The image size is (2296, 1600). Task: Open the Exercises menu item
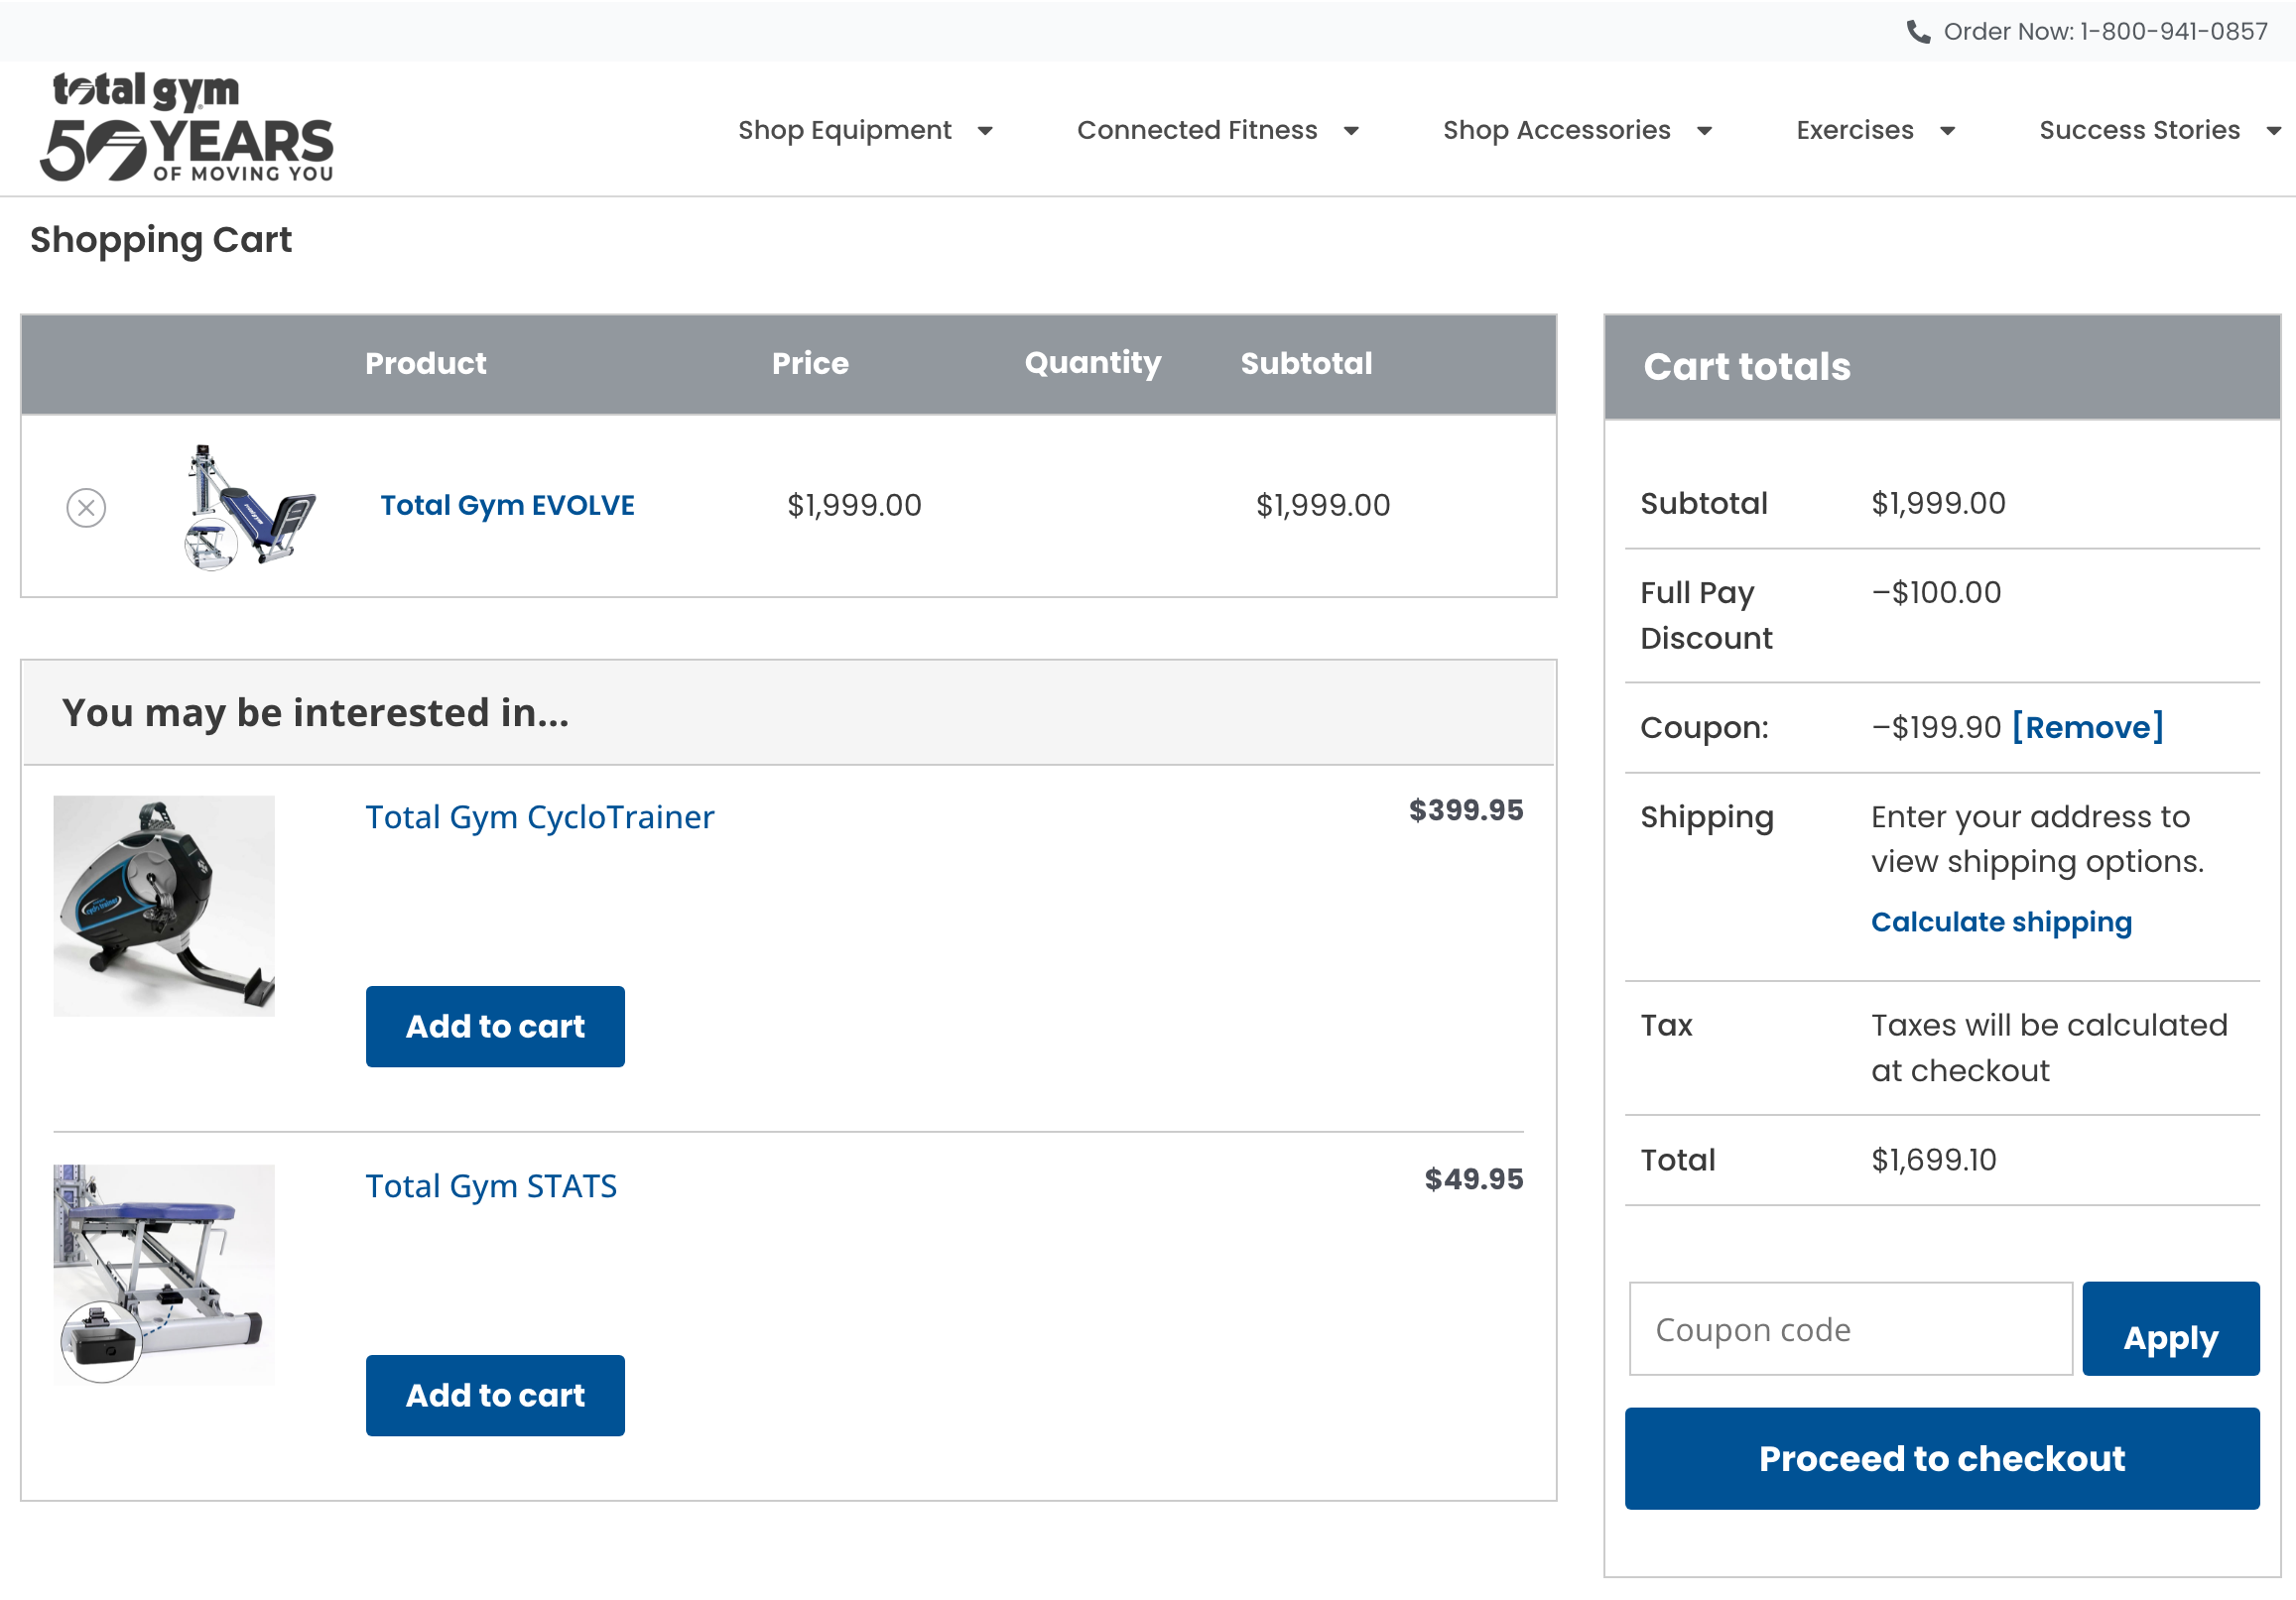point(1854,130)
